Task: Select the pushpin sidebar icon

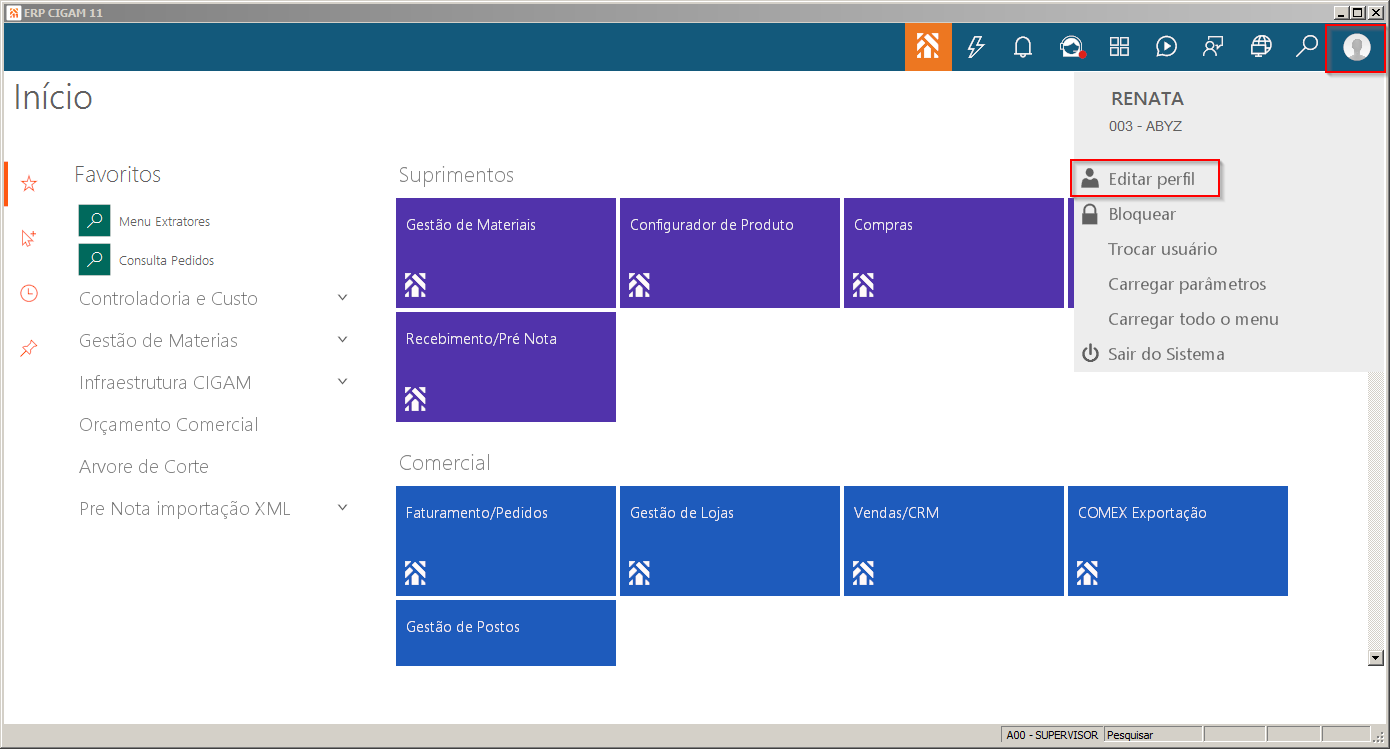Action: [29, 348]
